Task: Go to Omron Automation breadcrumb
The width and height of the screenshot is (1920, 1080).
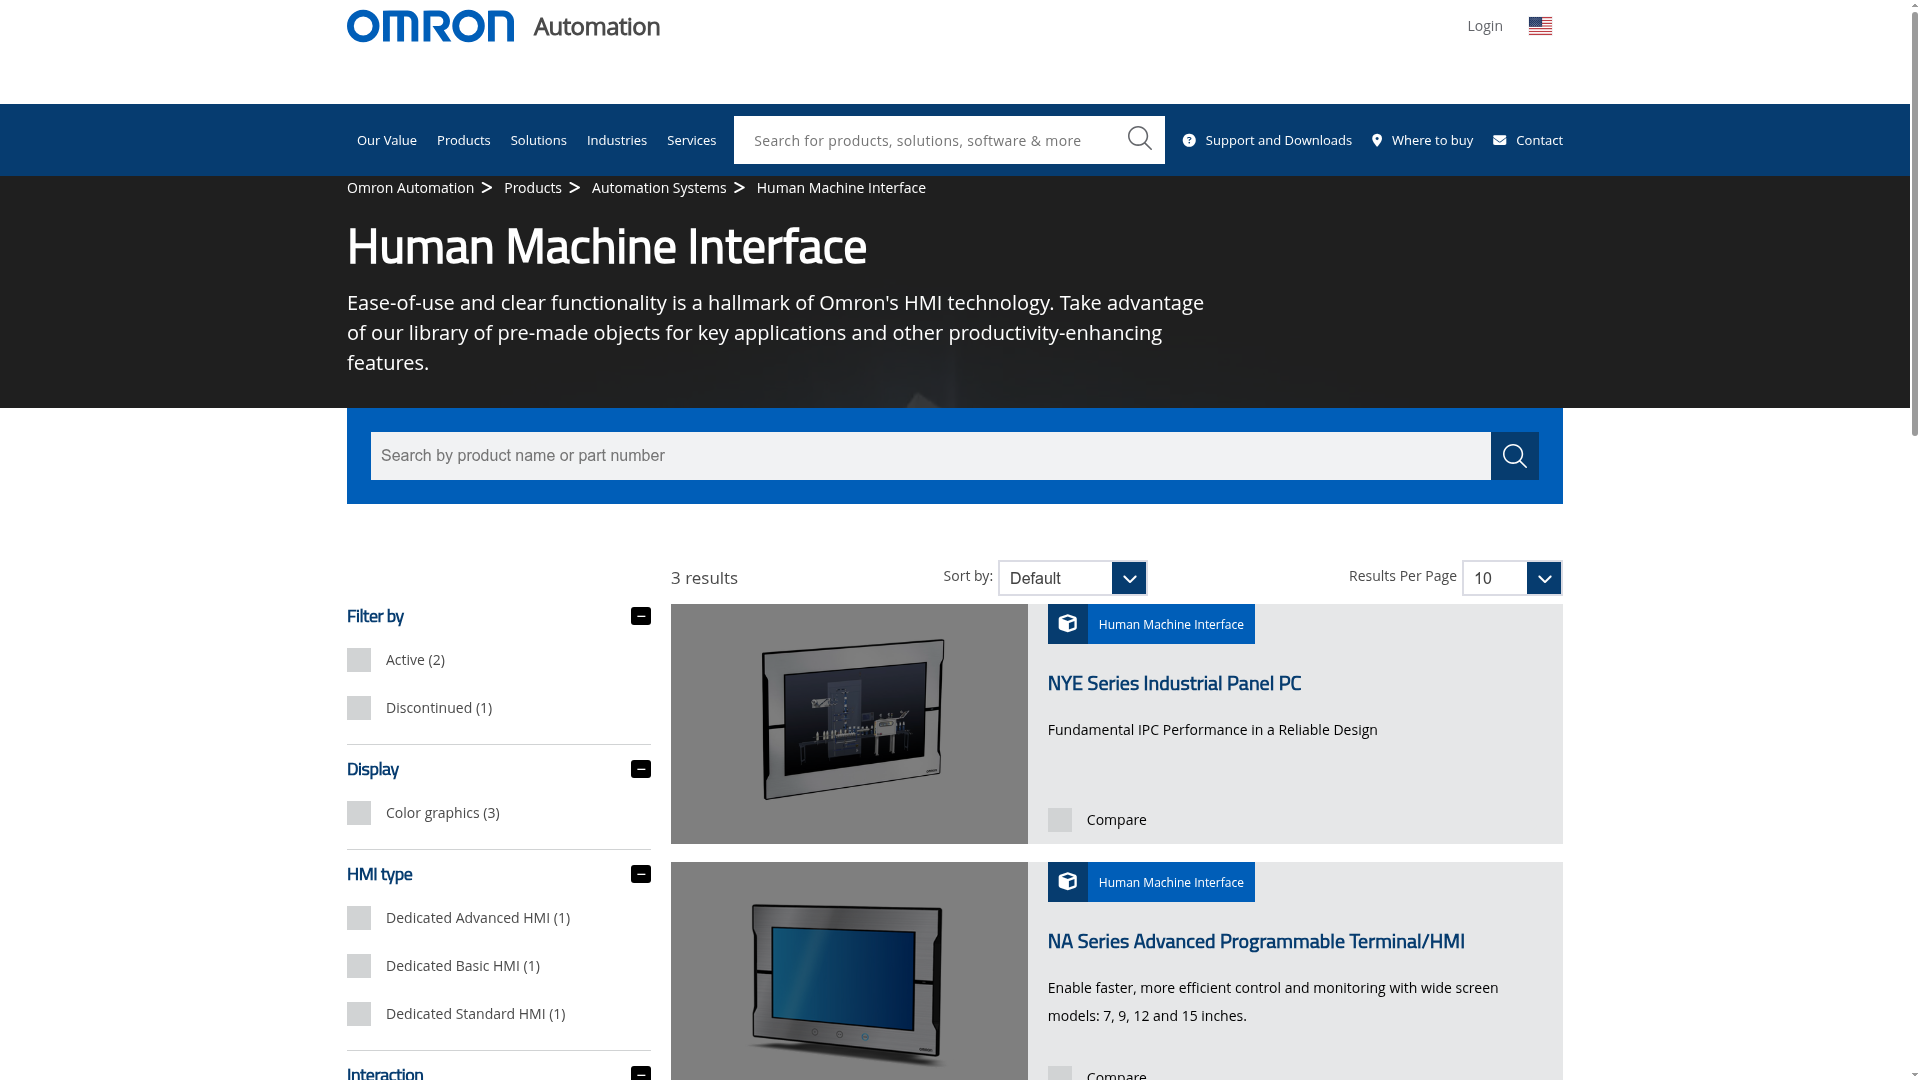Action: [411, 188]
